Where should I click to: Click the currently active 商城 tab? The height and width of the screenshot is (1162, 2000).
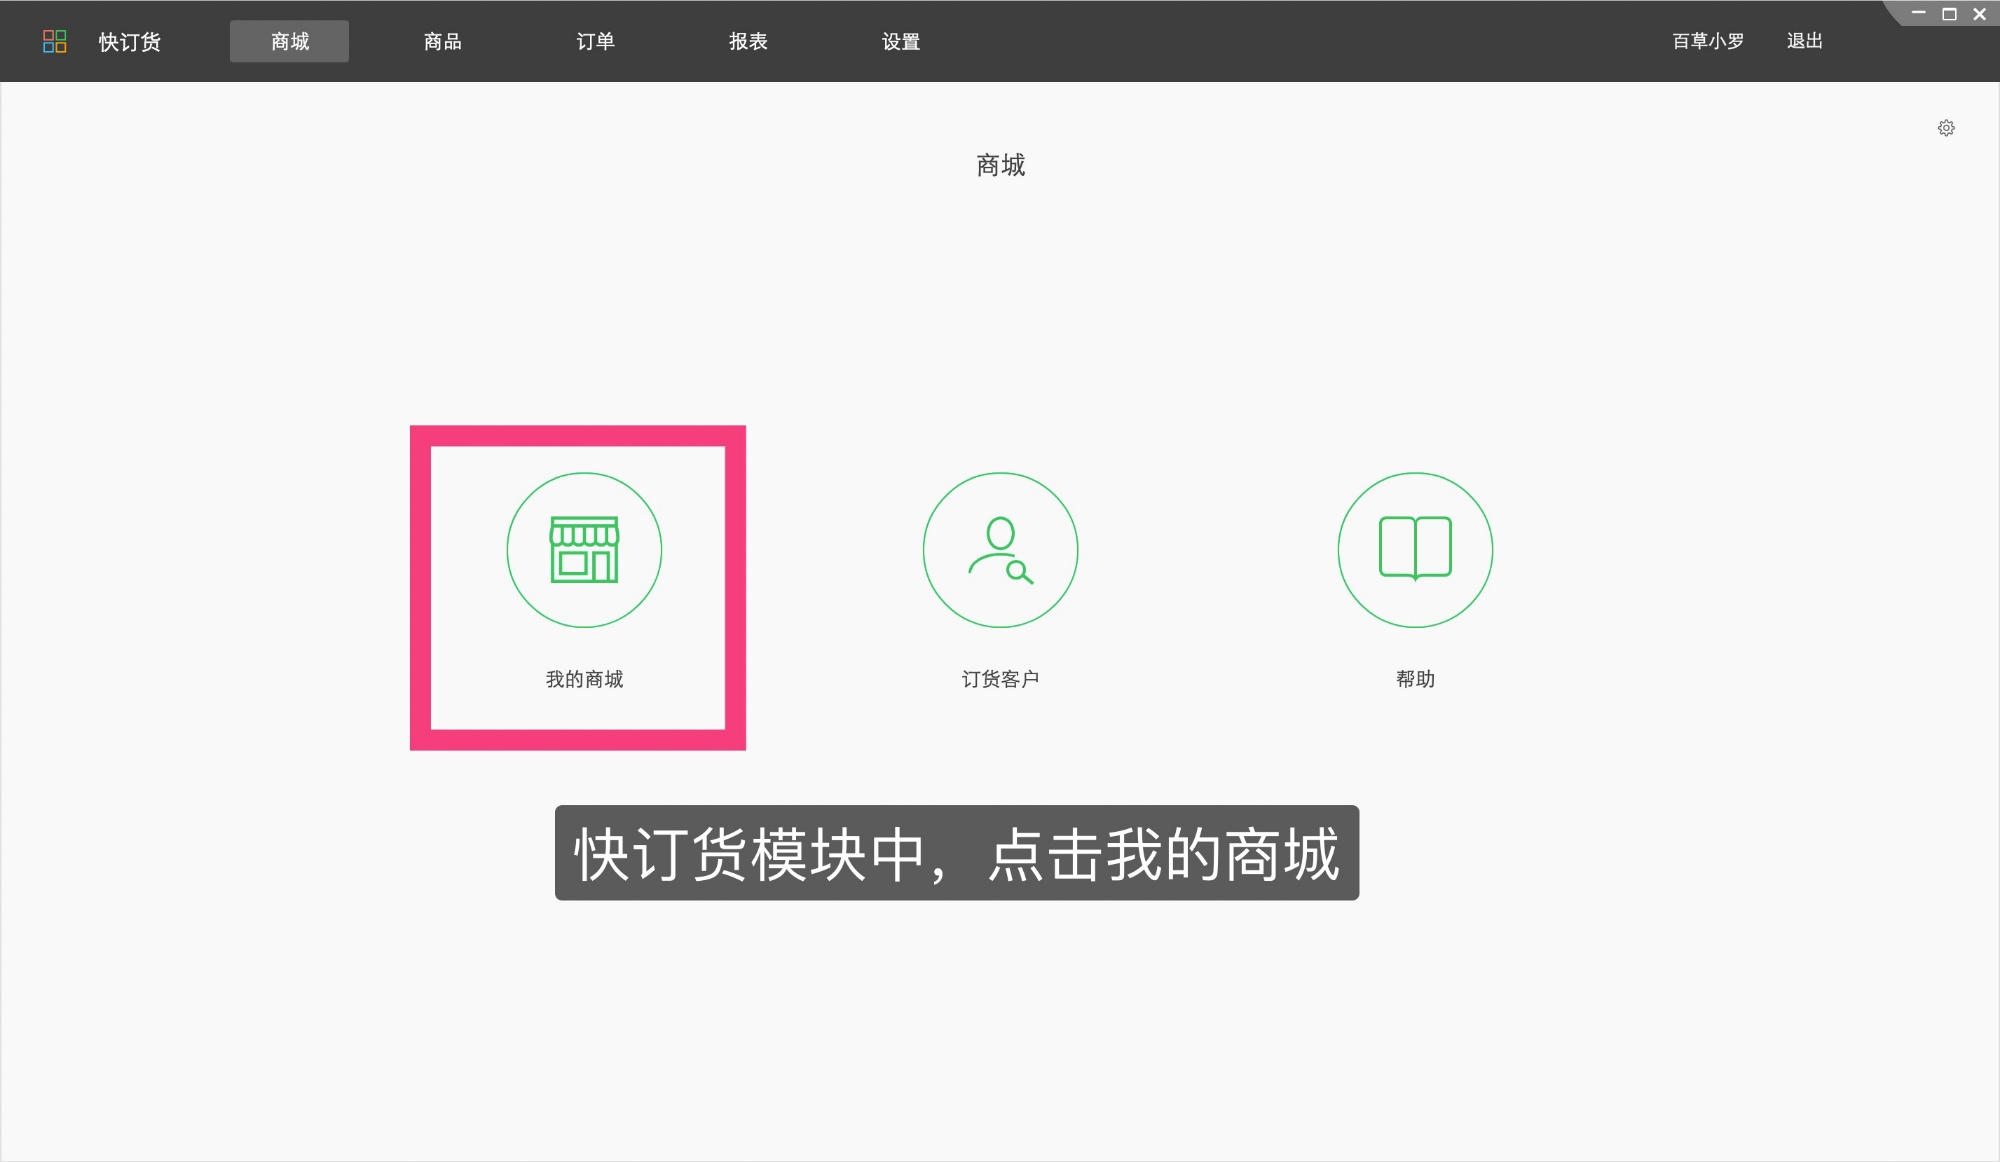coord(289,41)
